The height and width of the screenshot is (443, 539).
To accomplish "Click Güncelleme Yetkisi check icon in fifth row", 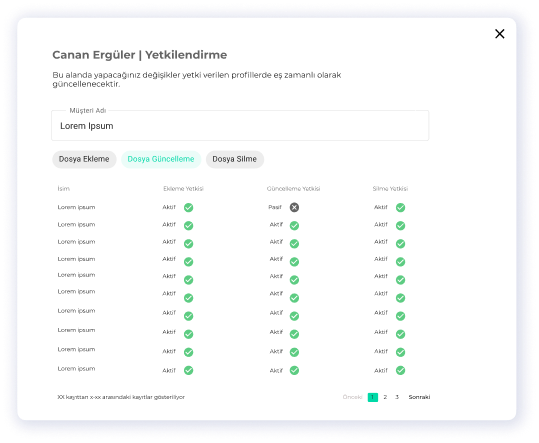I will [x=294, y=280].
